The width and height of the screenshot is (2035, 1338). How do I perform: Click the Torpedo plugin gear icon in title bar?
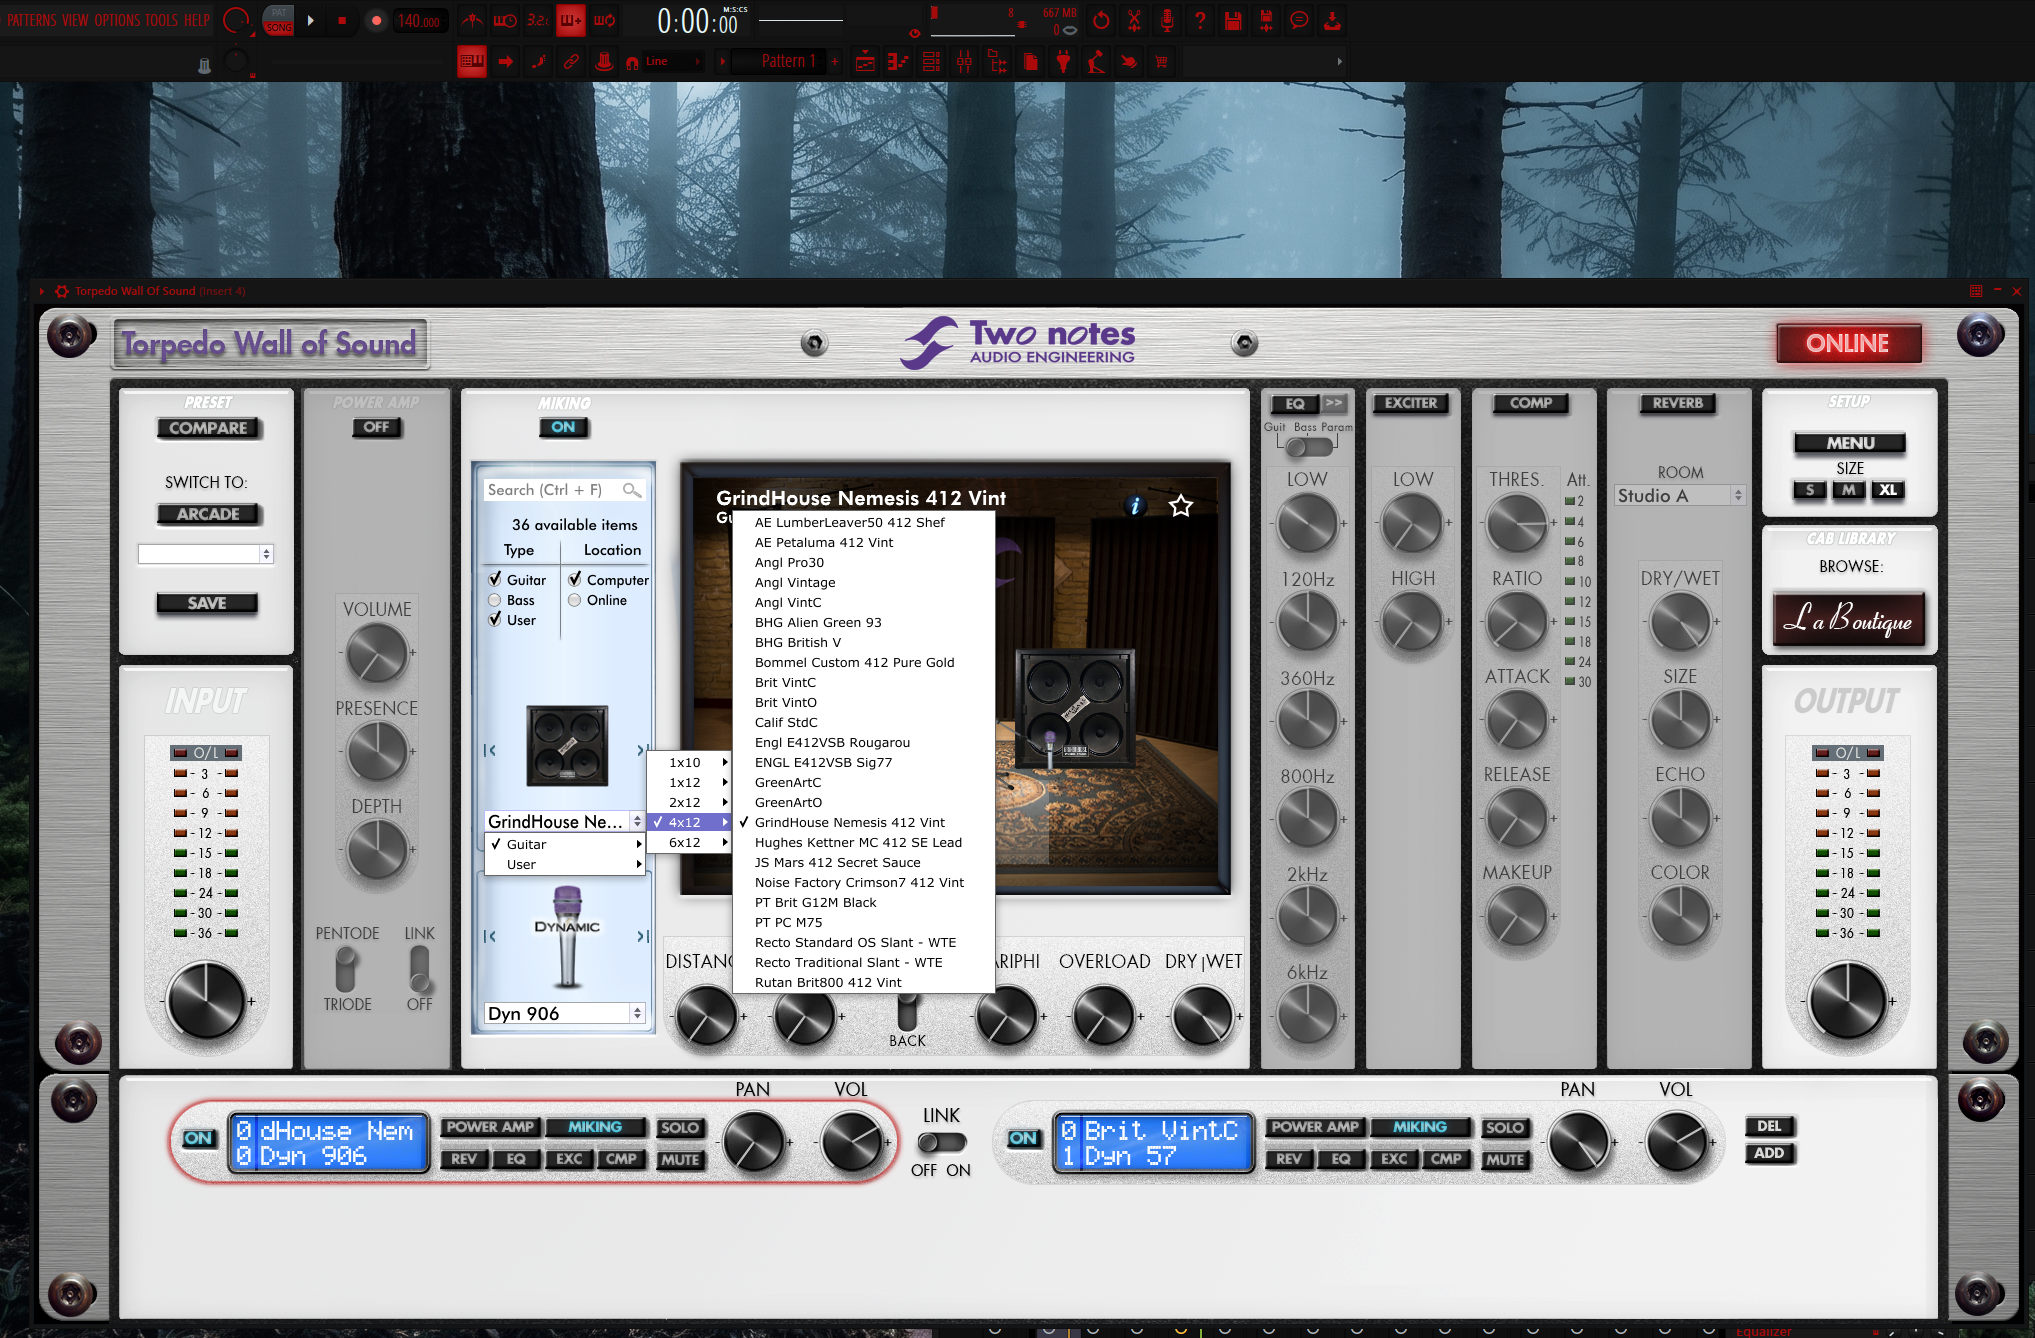(x=62, y=291)
